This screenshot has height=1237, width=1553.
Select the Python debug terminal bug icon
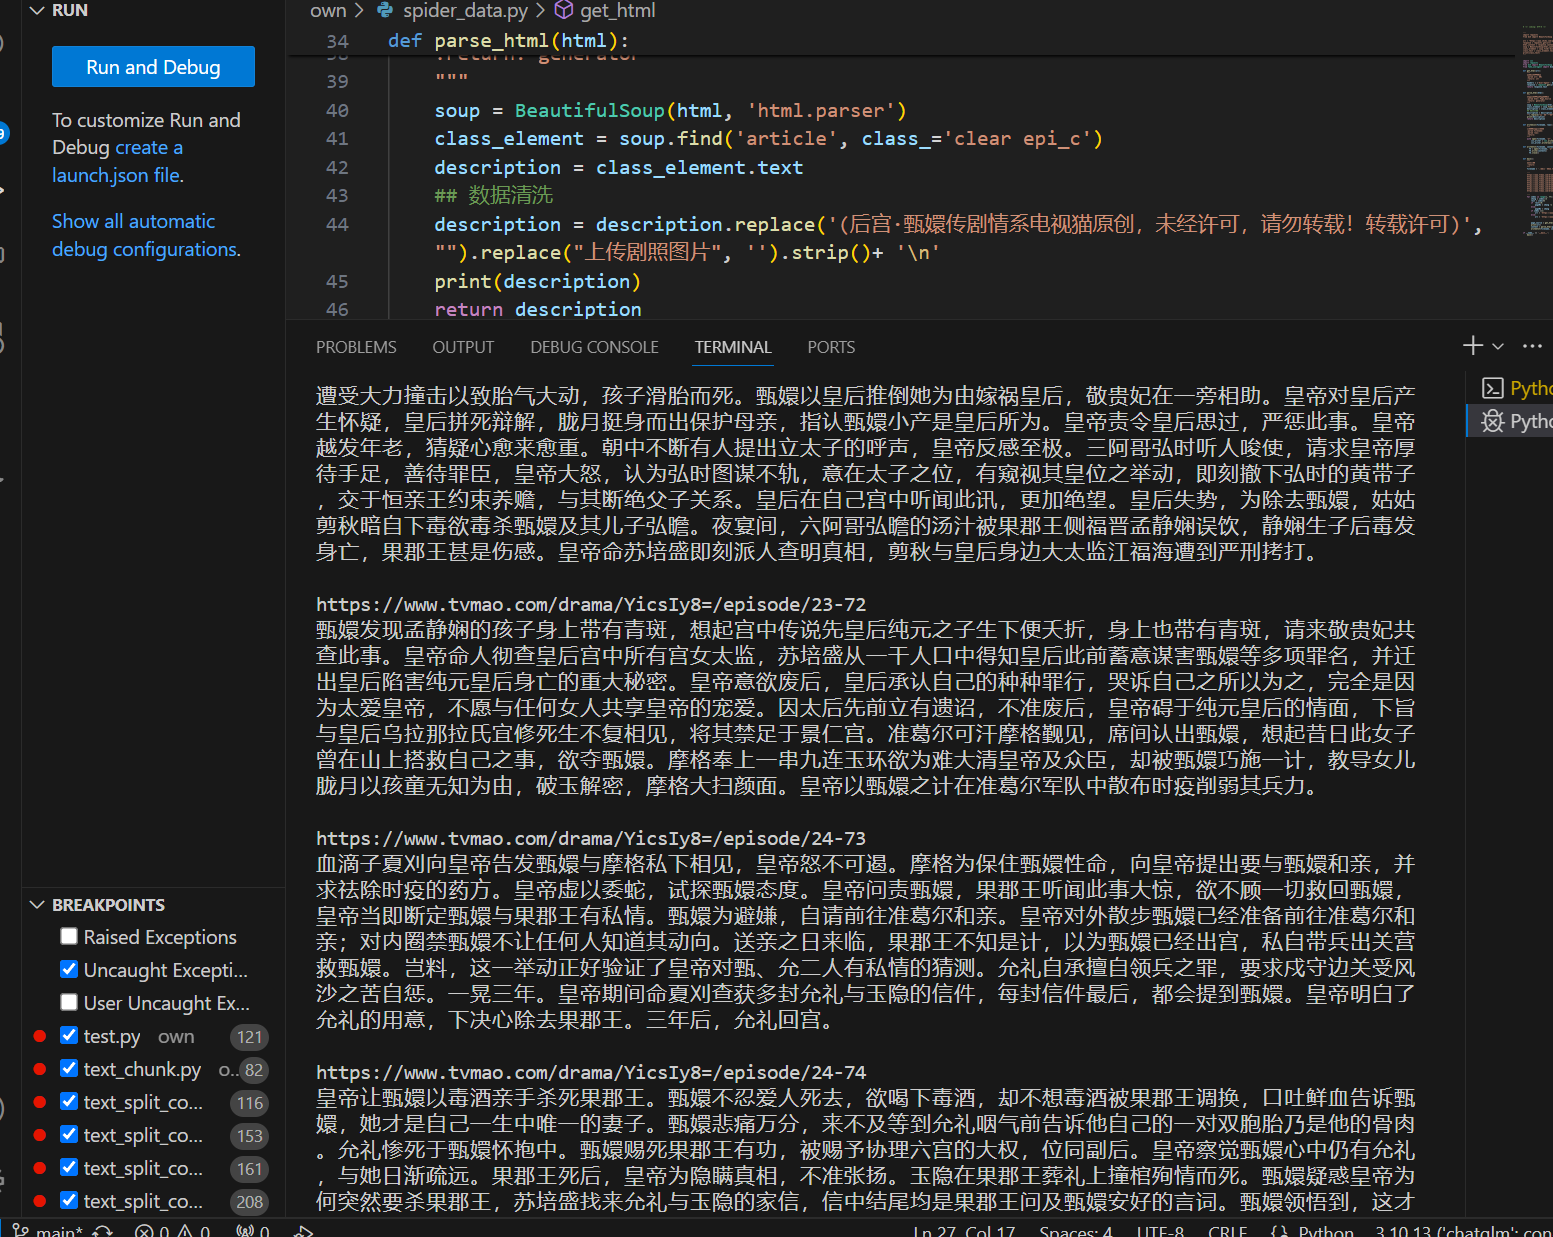pyautogui.click(x=1493, y=421)
